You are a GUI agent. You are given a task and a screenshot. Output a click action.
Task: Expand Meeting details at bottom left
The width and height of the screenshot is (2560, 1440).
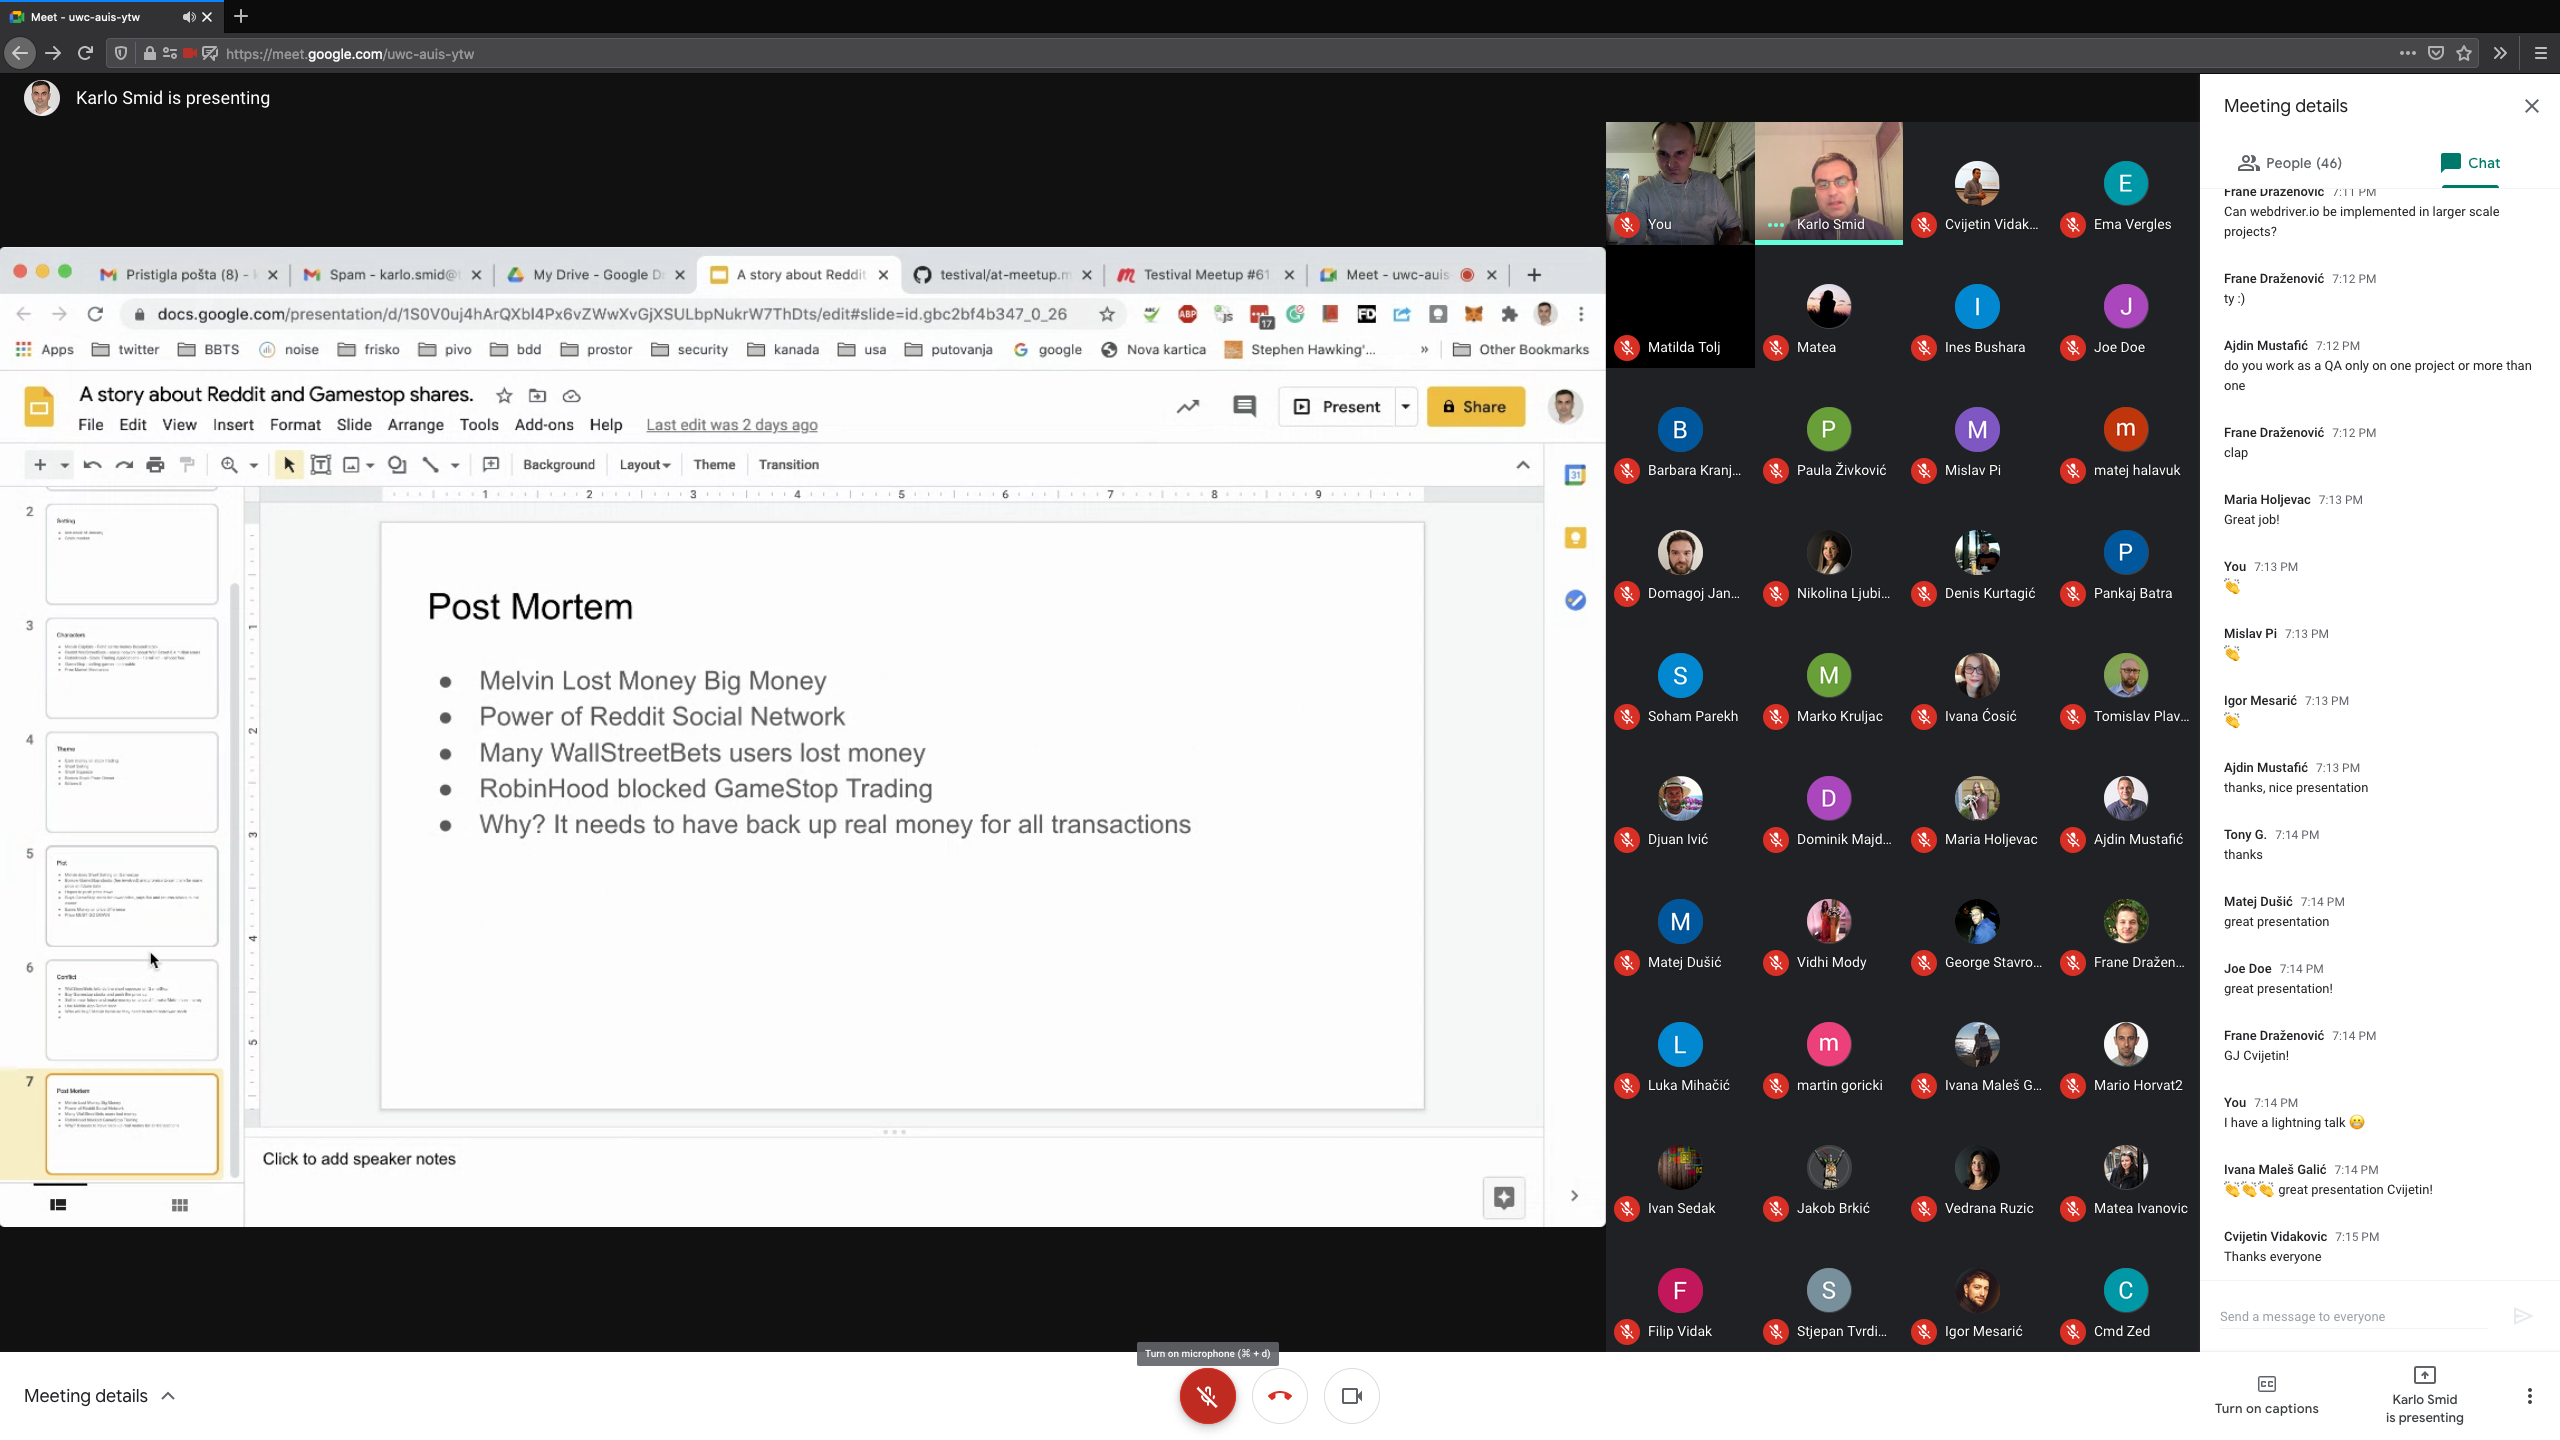click(x=100, y=1396)
